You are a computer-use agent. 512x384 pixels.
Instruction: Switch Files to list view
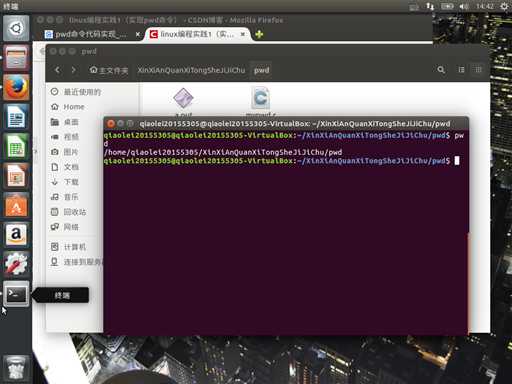(x=461, y=70)
